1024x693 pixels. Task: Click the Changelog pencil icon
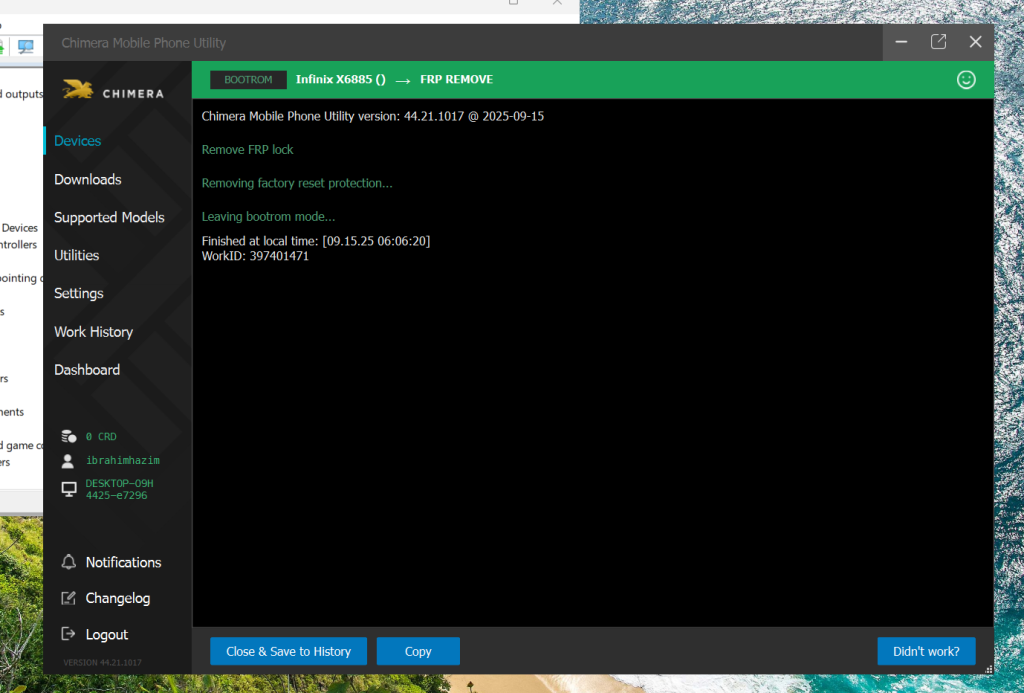coord(68,598)
